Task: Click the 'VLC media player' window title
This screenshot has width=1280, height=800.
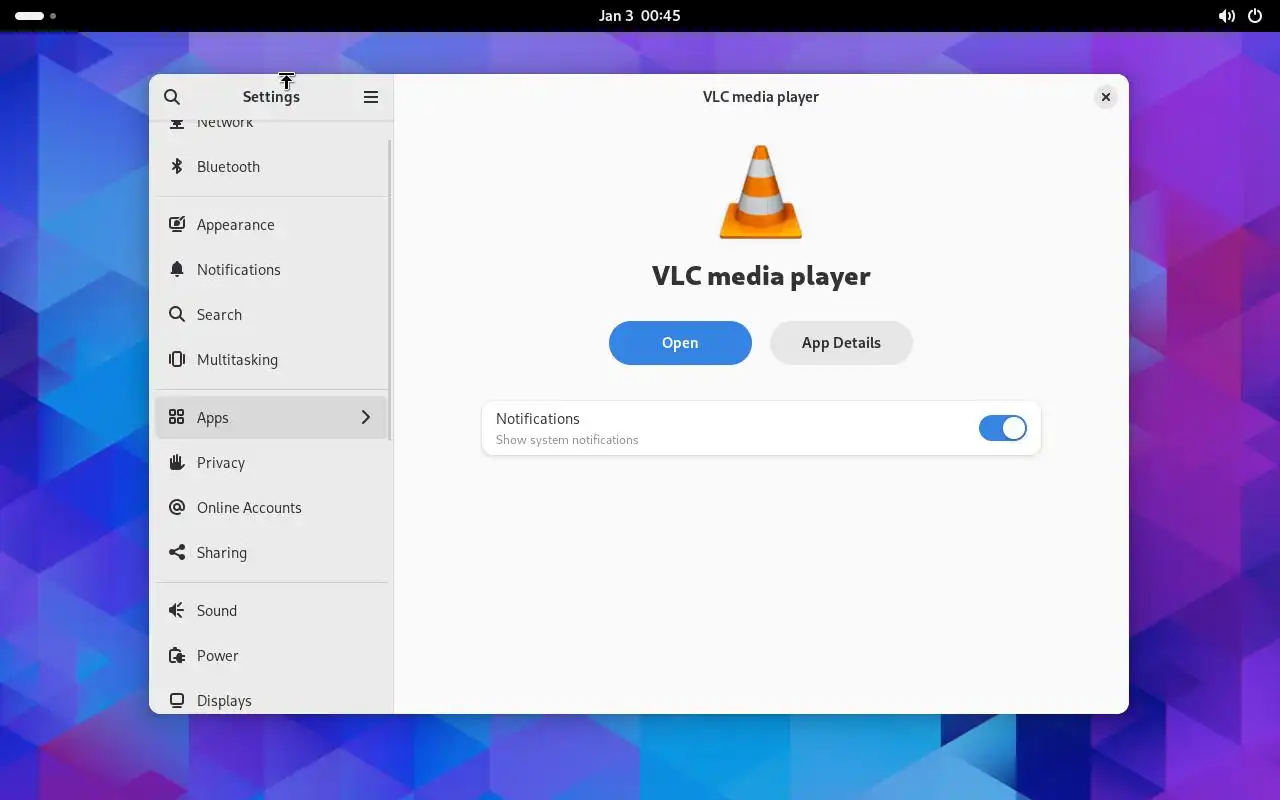Action: pos(761,97)
